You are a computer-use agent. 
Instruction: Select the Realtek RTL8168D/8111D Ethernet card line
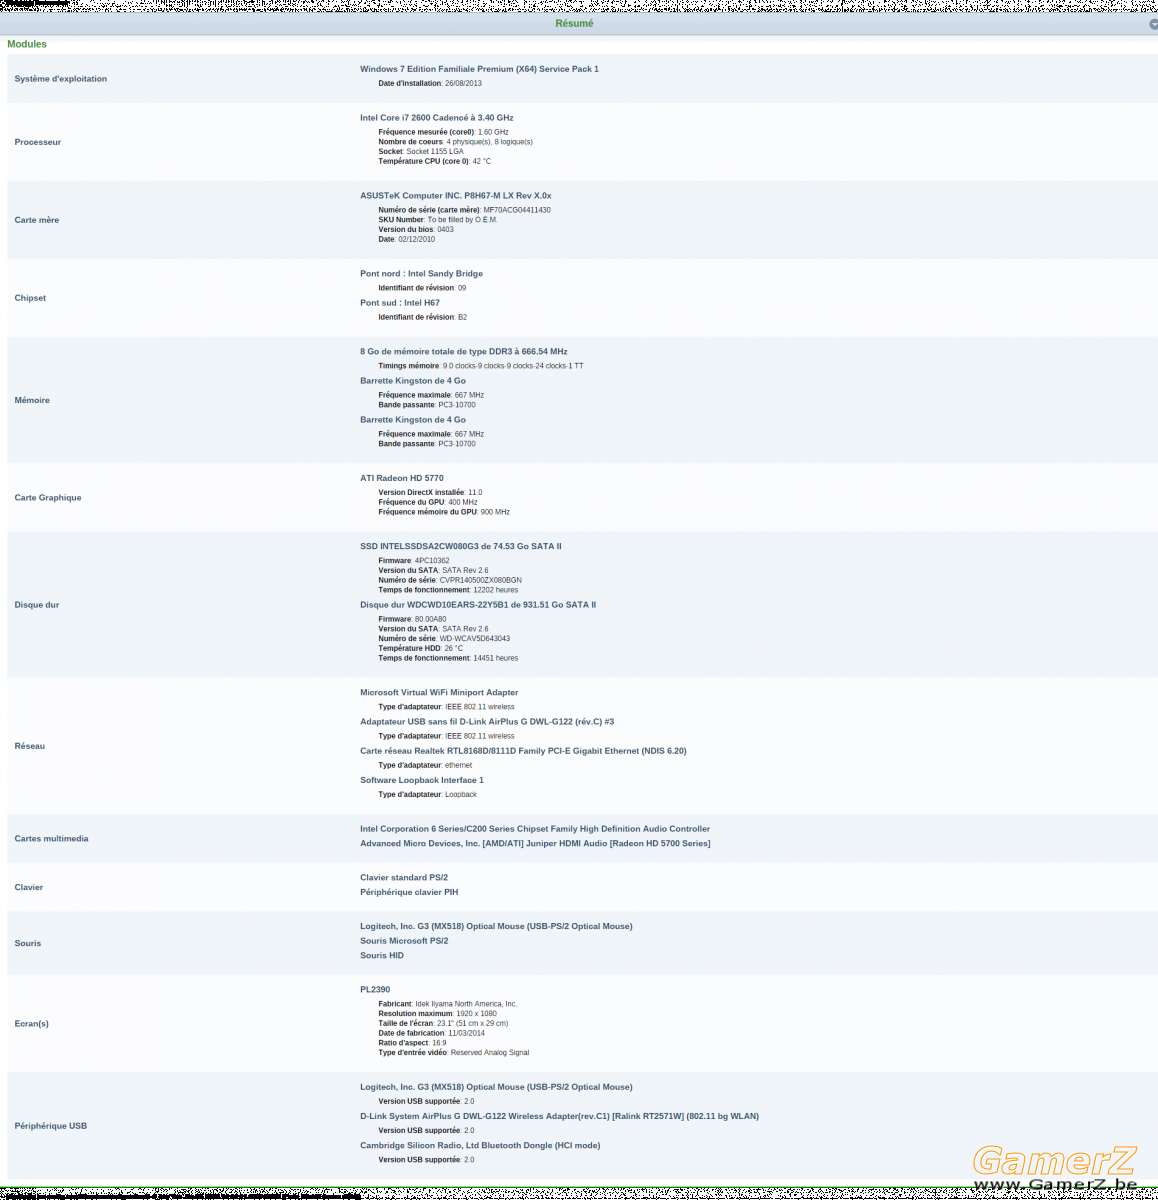[523, 751]
